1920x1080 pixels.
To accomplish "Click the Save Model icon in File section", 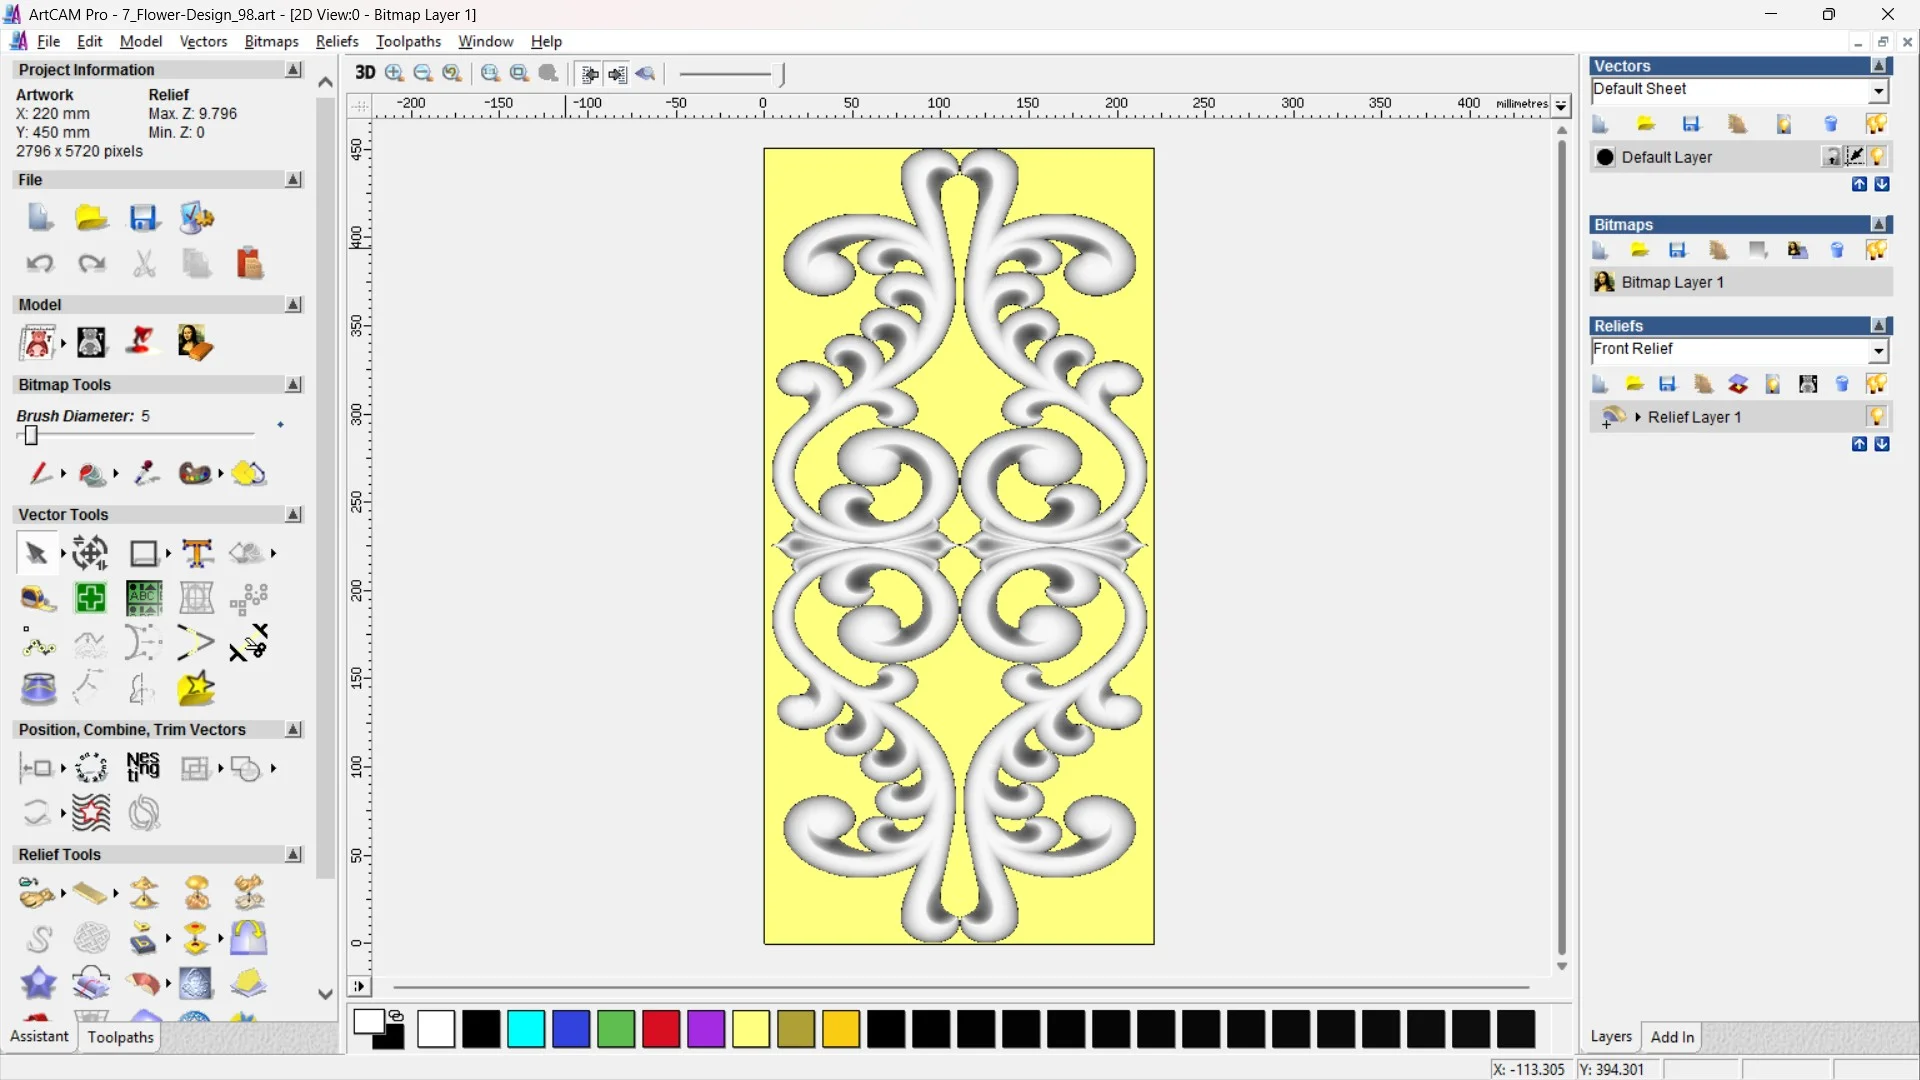I will click(x=144, y=218).
